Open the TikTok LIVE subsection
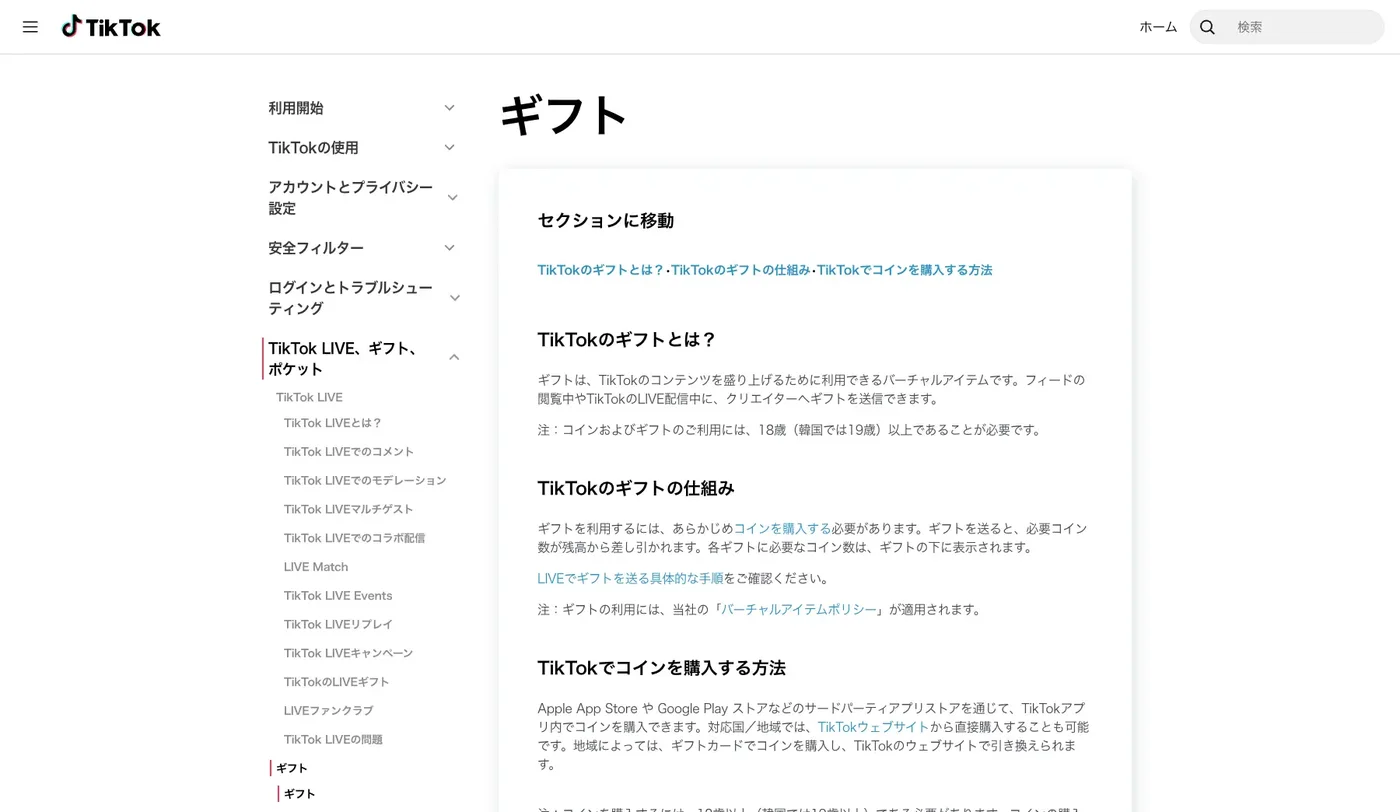 (x=309, y=397)
